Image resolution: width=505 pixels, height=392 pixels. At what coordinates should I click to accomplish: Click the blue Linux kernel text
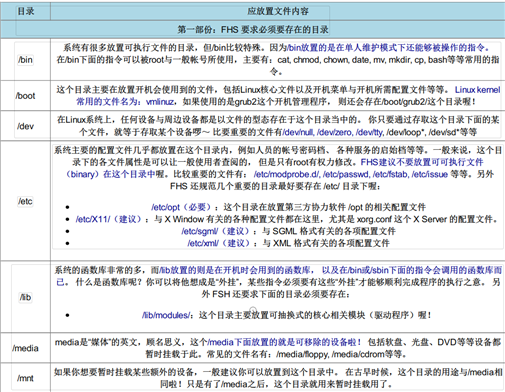click(477, 90)
